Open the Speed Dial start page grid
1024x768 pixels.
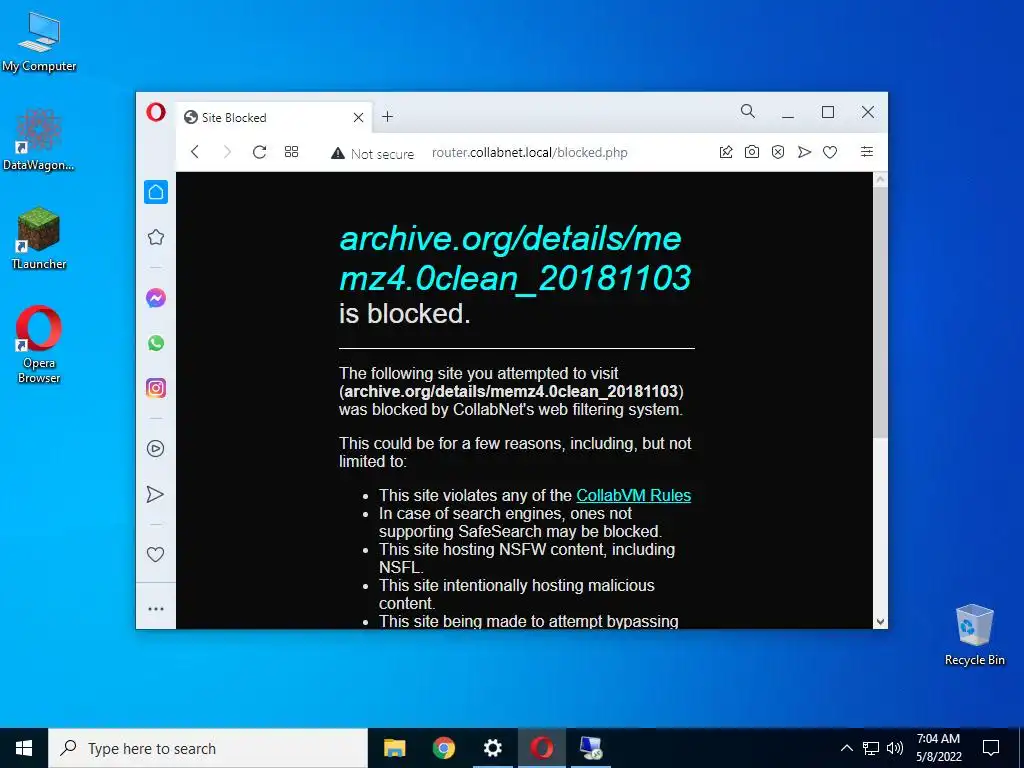click(x=291, y=152)
